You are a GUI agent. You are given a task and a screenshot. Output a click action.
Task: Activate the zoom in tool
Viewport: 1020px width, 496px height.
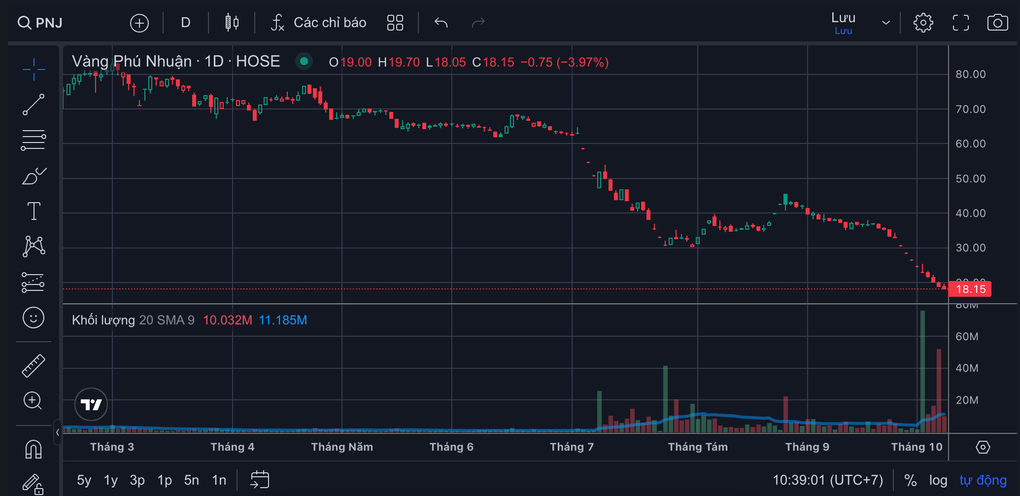click(x=33, y=400)
